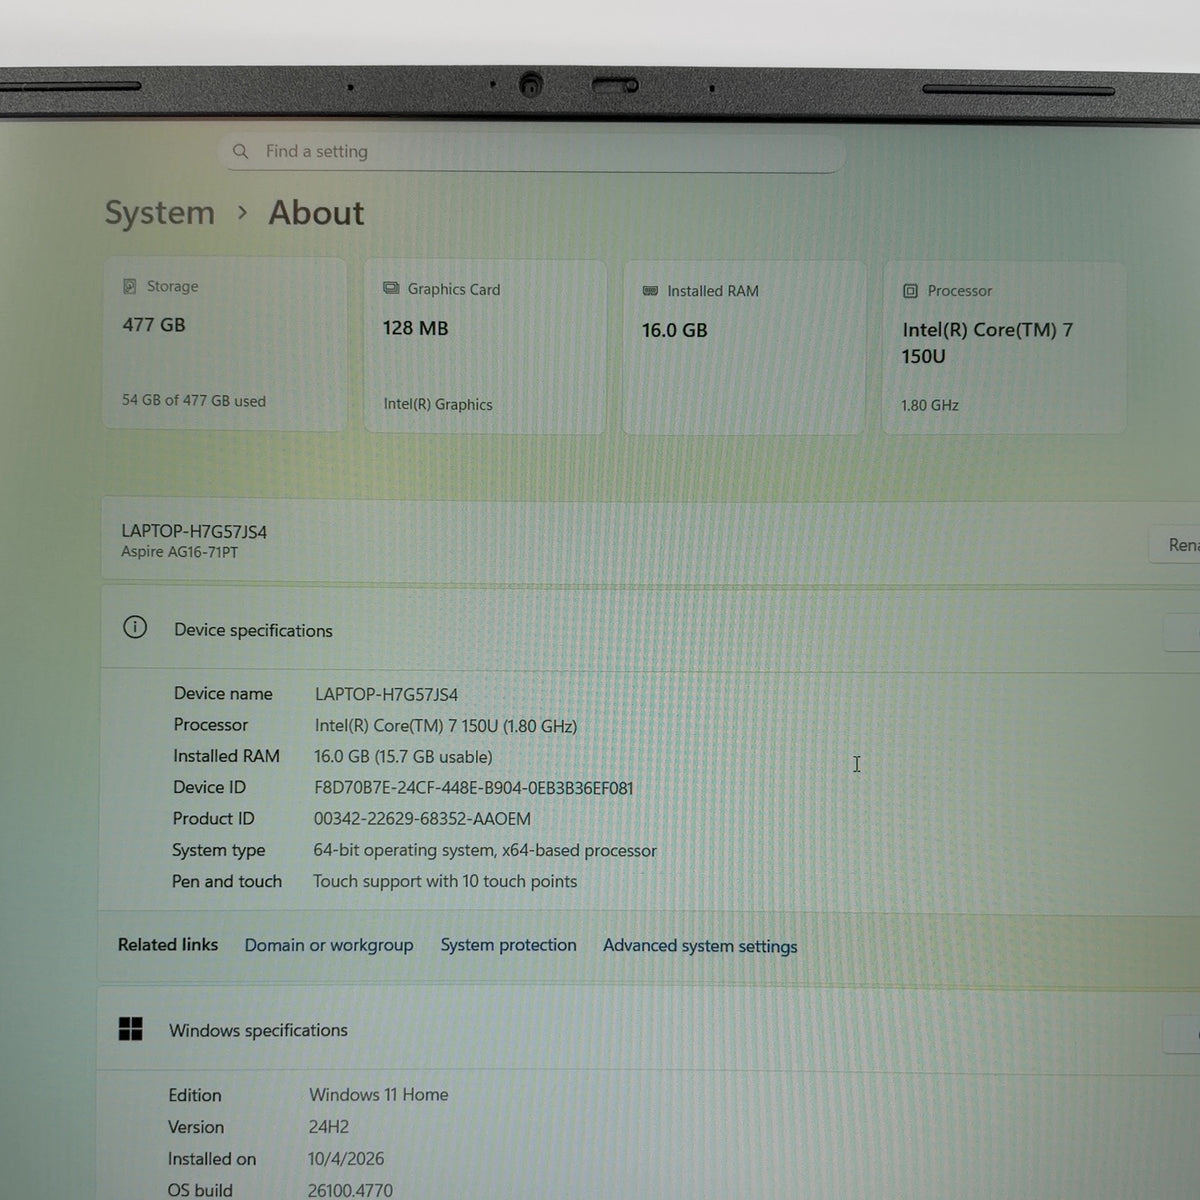Click the 1.80 GHz processor speed text
The width and height of the screenshot is (1200, 1200).
pyautogui.click(x=930, y=405)
